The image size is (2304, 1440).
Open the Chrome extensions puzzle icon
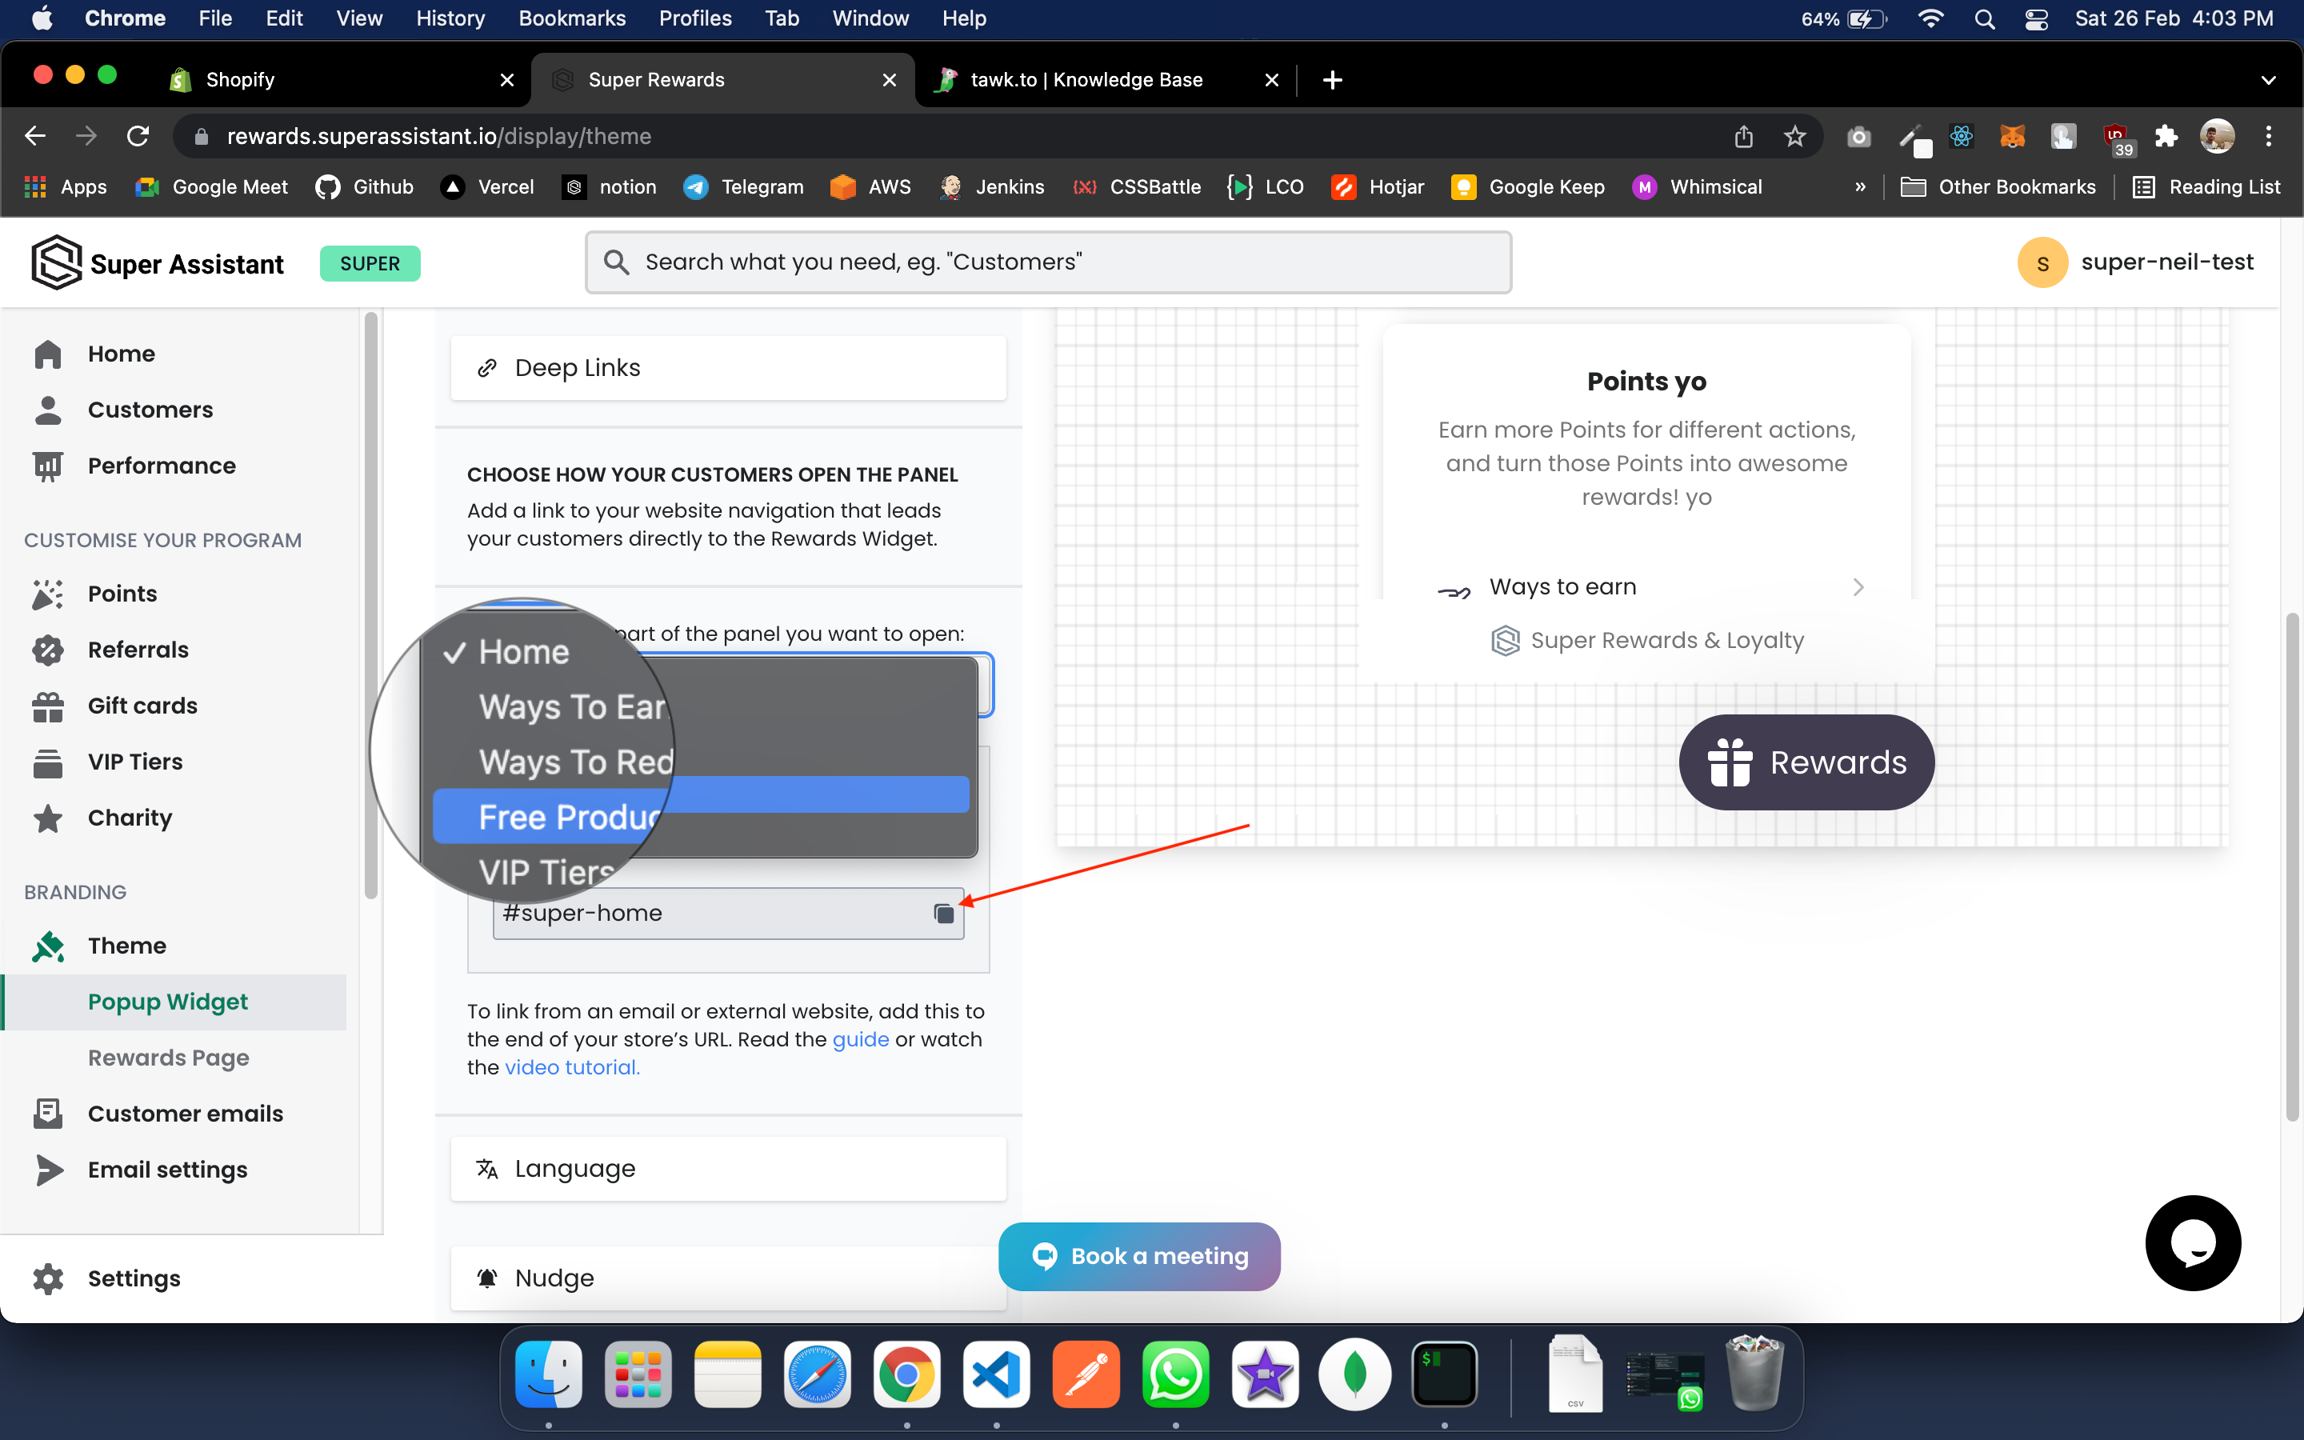[2166, 136]
